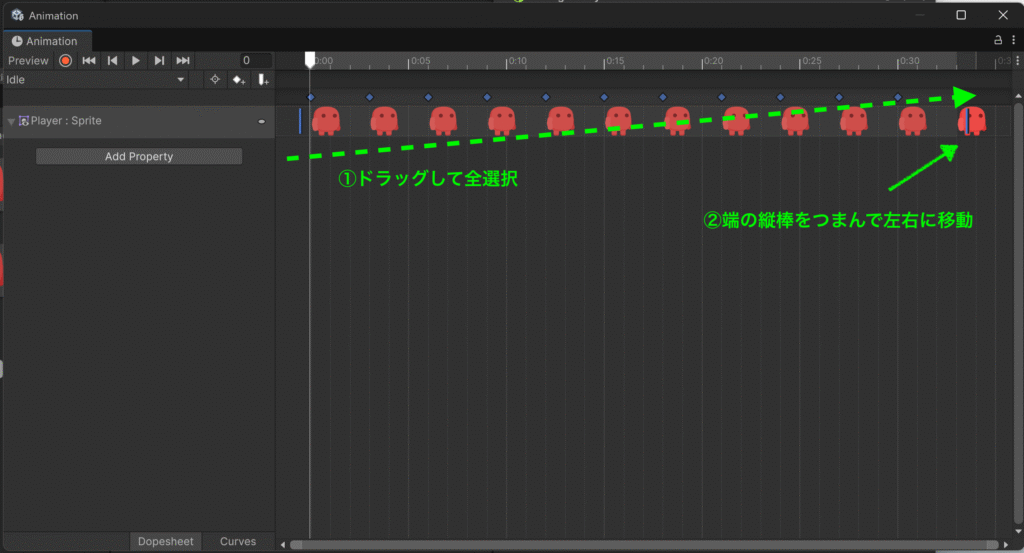
Task: Go to the previous keyframe
Action: coord(113,61)
